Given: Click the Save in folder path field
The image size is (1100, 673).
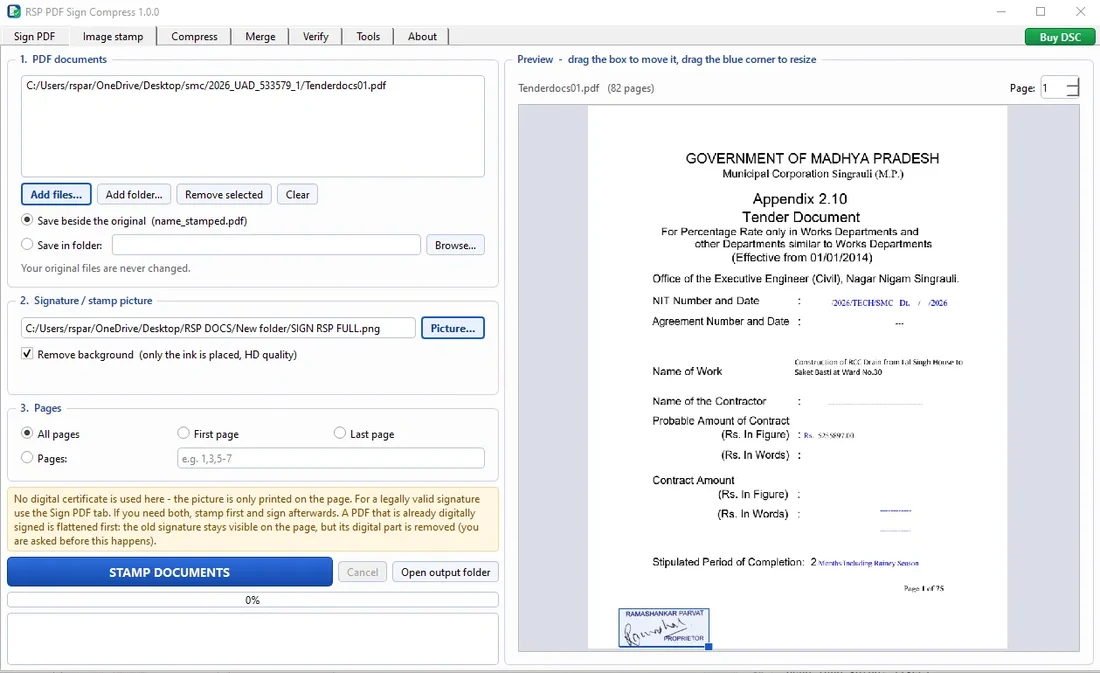Looking at the screenshot, I should coord(266,245).
